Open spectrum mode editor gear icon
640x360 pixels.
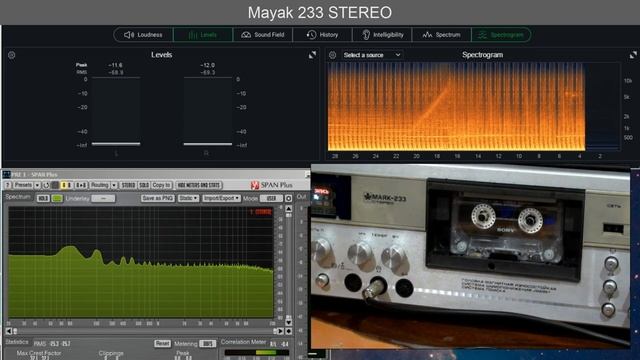coord(289,198)
